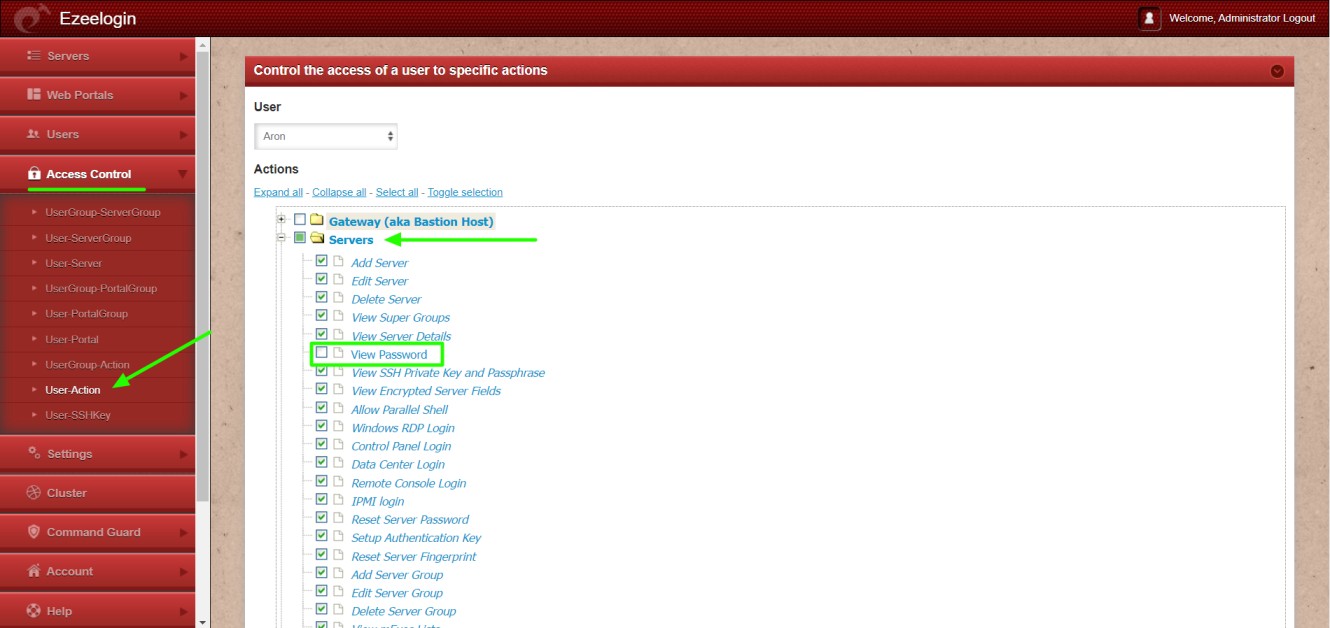The image size is (1330, 628).
Task: Click the Users people icon
Action: 34,134
